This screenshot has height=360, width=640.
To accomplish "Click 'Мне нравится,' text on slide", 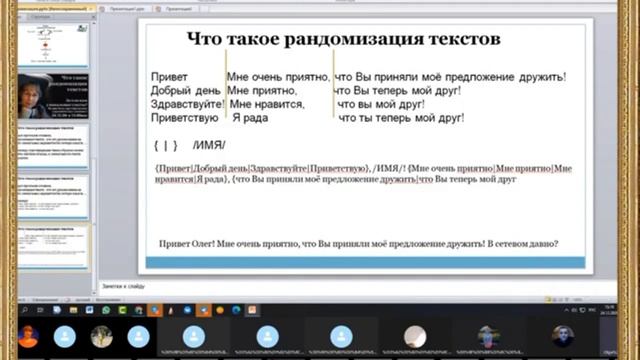I will (x=267, y=104).
